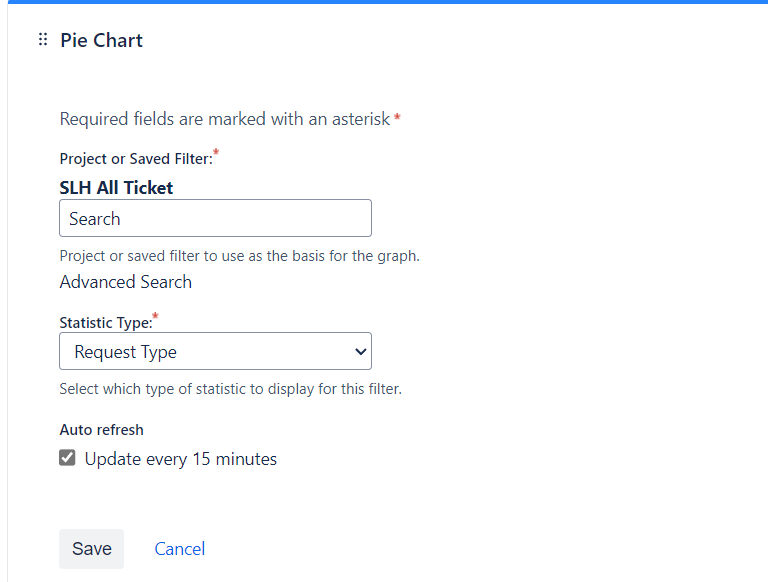Uncheck the auto refresh checkbox

tap(68, 458)
